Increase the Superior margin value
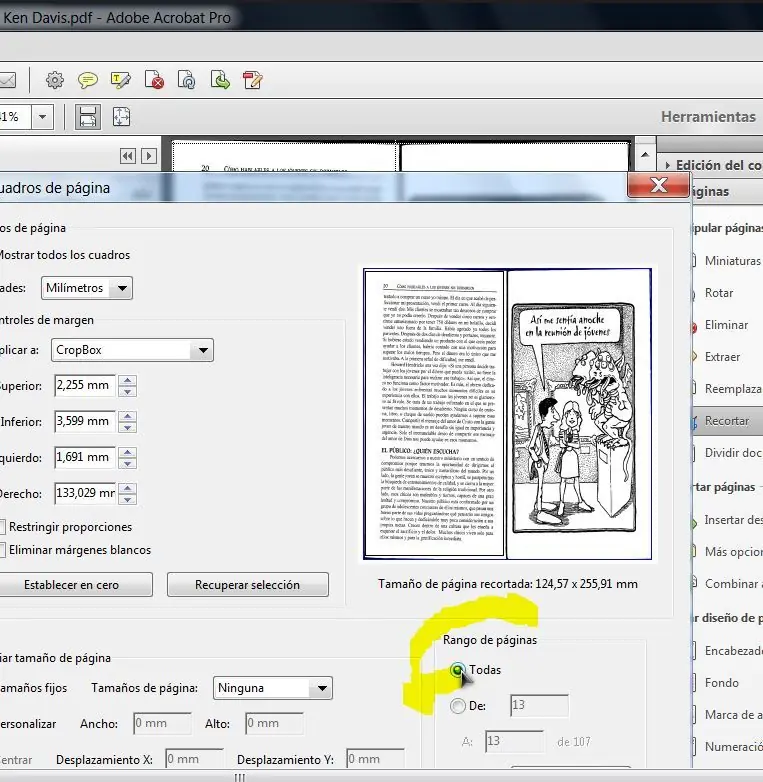 (128, 381)
